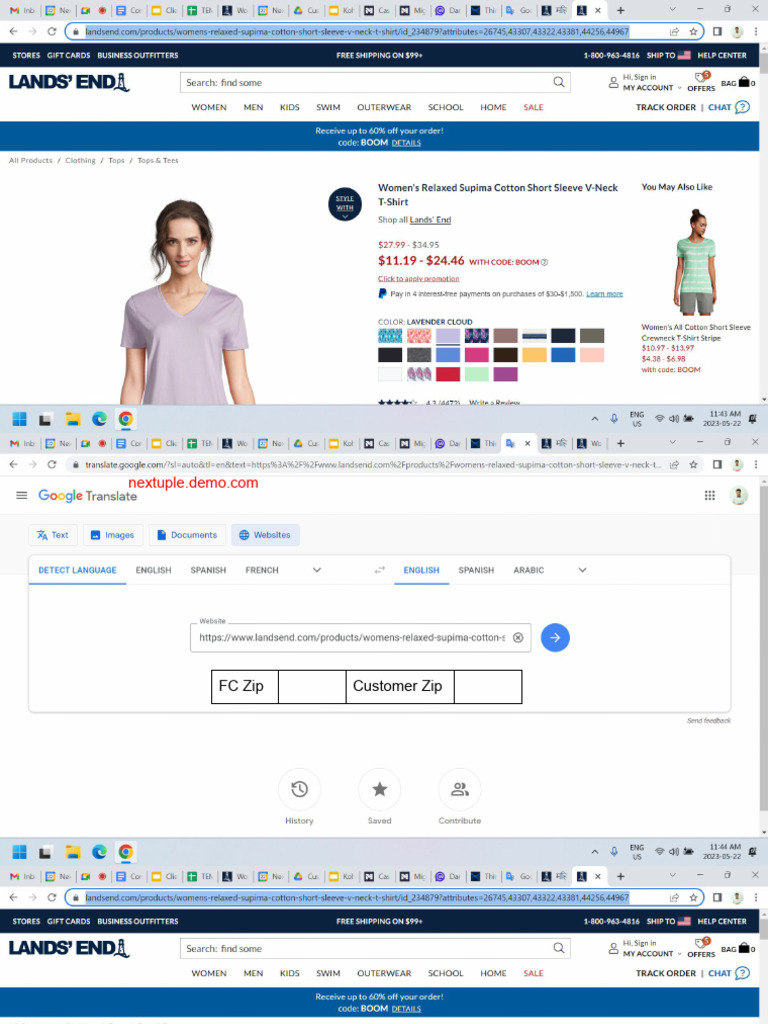Share the translate.google.com page via address bar icon
The height and width of the screenshot is (1024, 768).
(675, 464)
